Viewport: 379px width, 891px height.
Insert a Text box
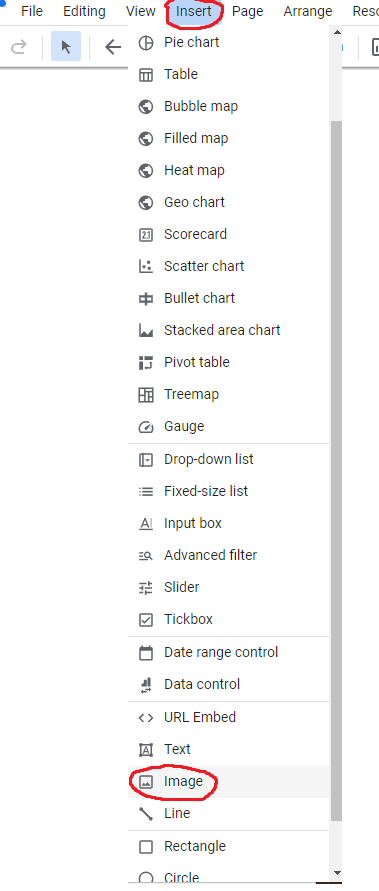[228, 749]
